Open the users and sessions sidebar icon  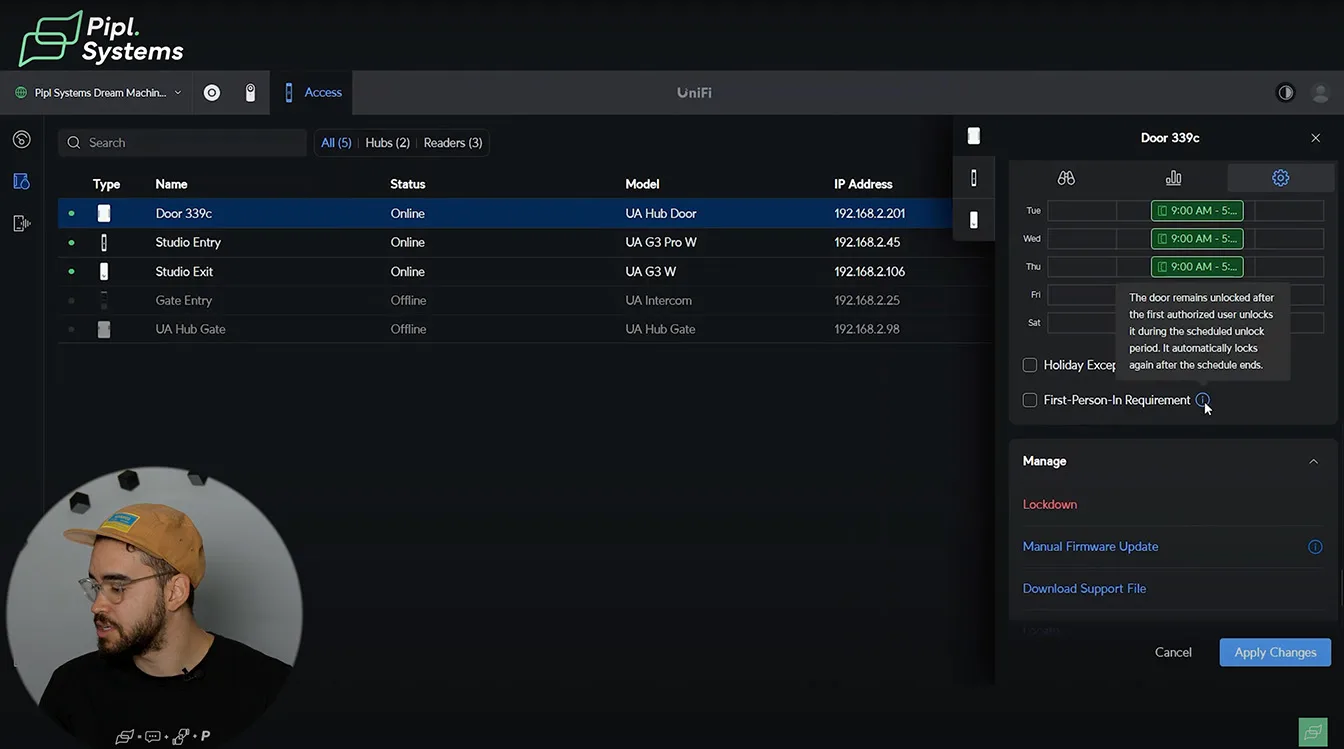click(21, 223)
